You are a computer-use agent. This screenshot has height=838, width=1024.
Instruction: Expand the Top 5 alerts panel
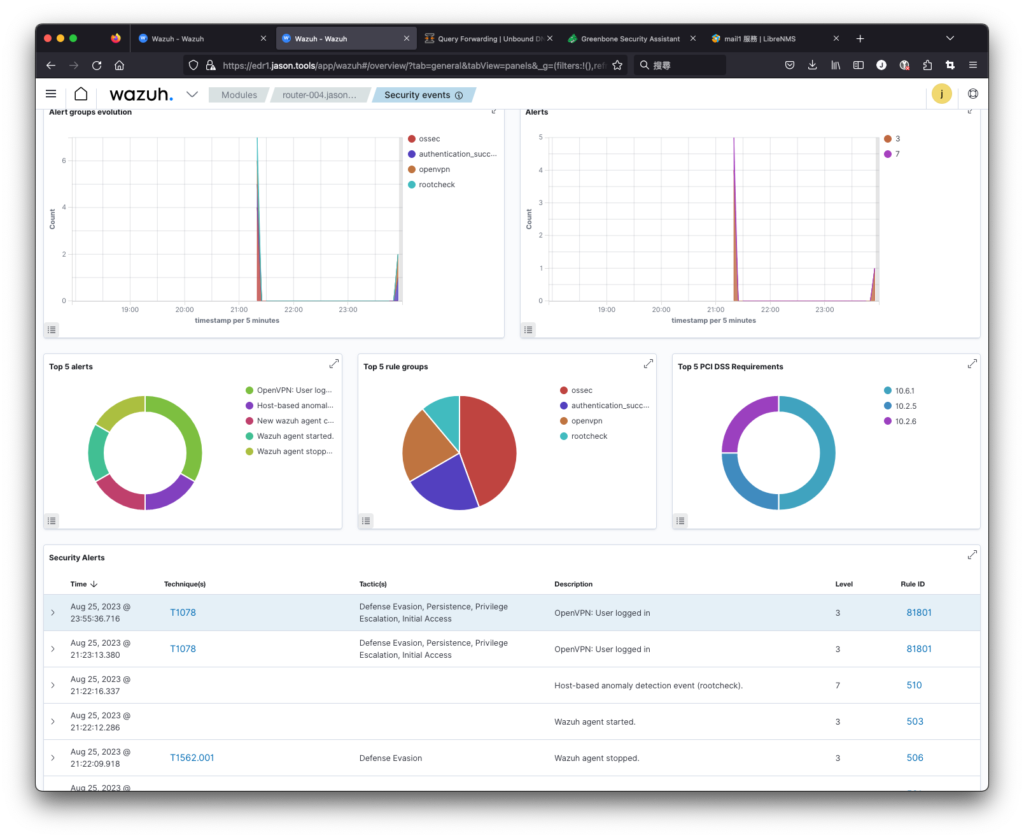click(334, 364)
